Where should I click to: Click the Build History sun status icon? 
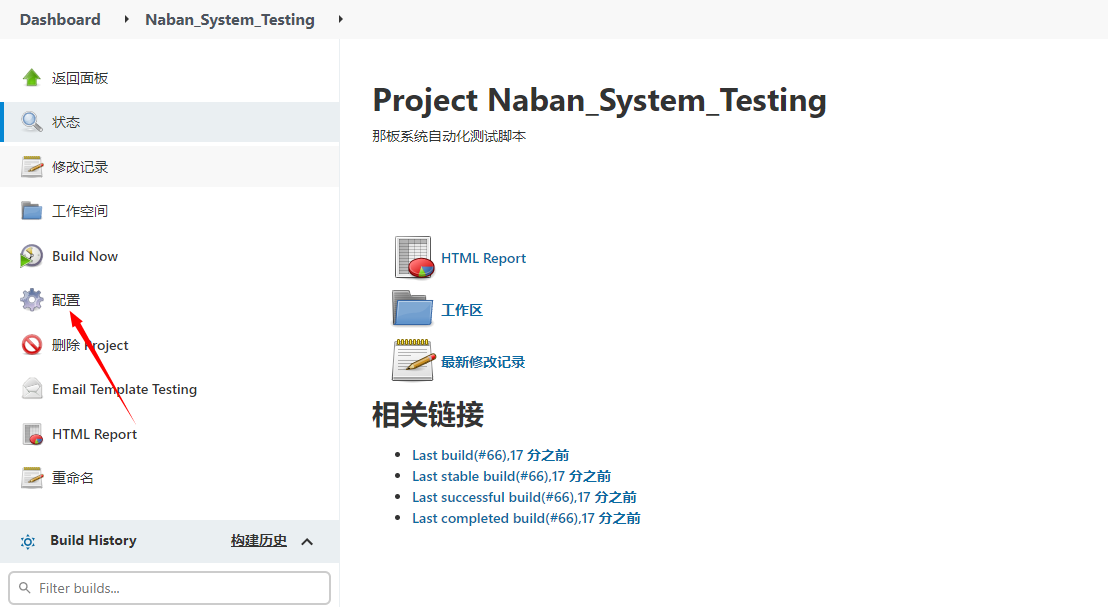28,542
